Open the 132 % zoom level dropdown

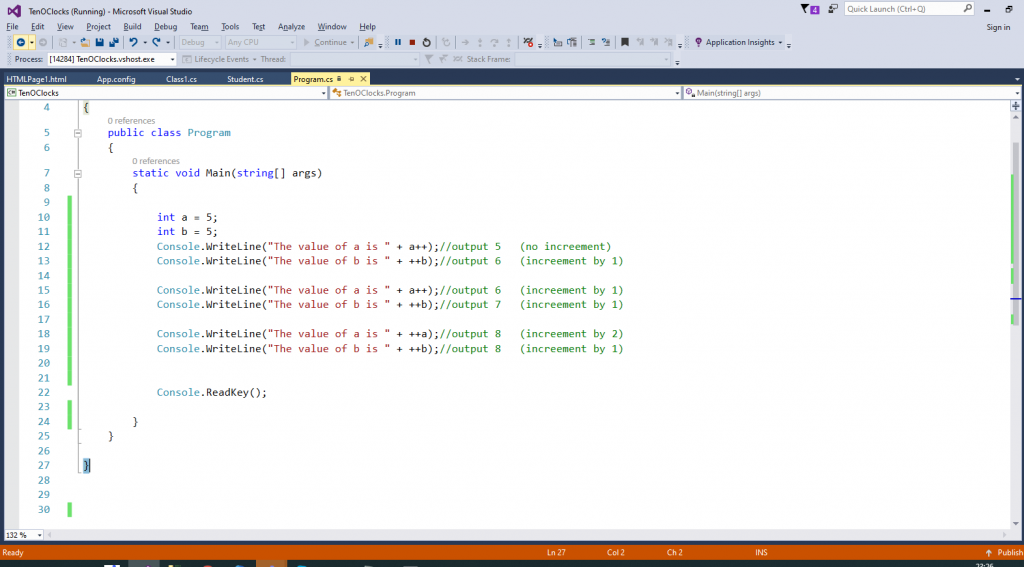[39, 535]
